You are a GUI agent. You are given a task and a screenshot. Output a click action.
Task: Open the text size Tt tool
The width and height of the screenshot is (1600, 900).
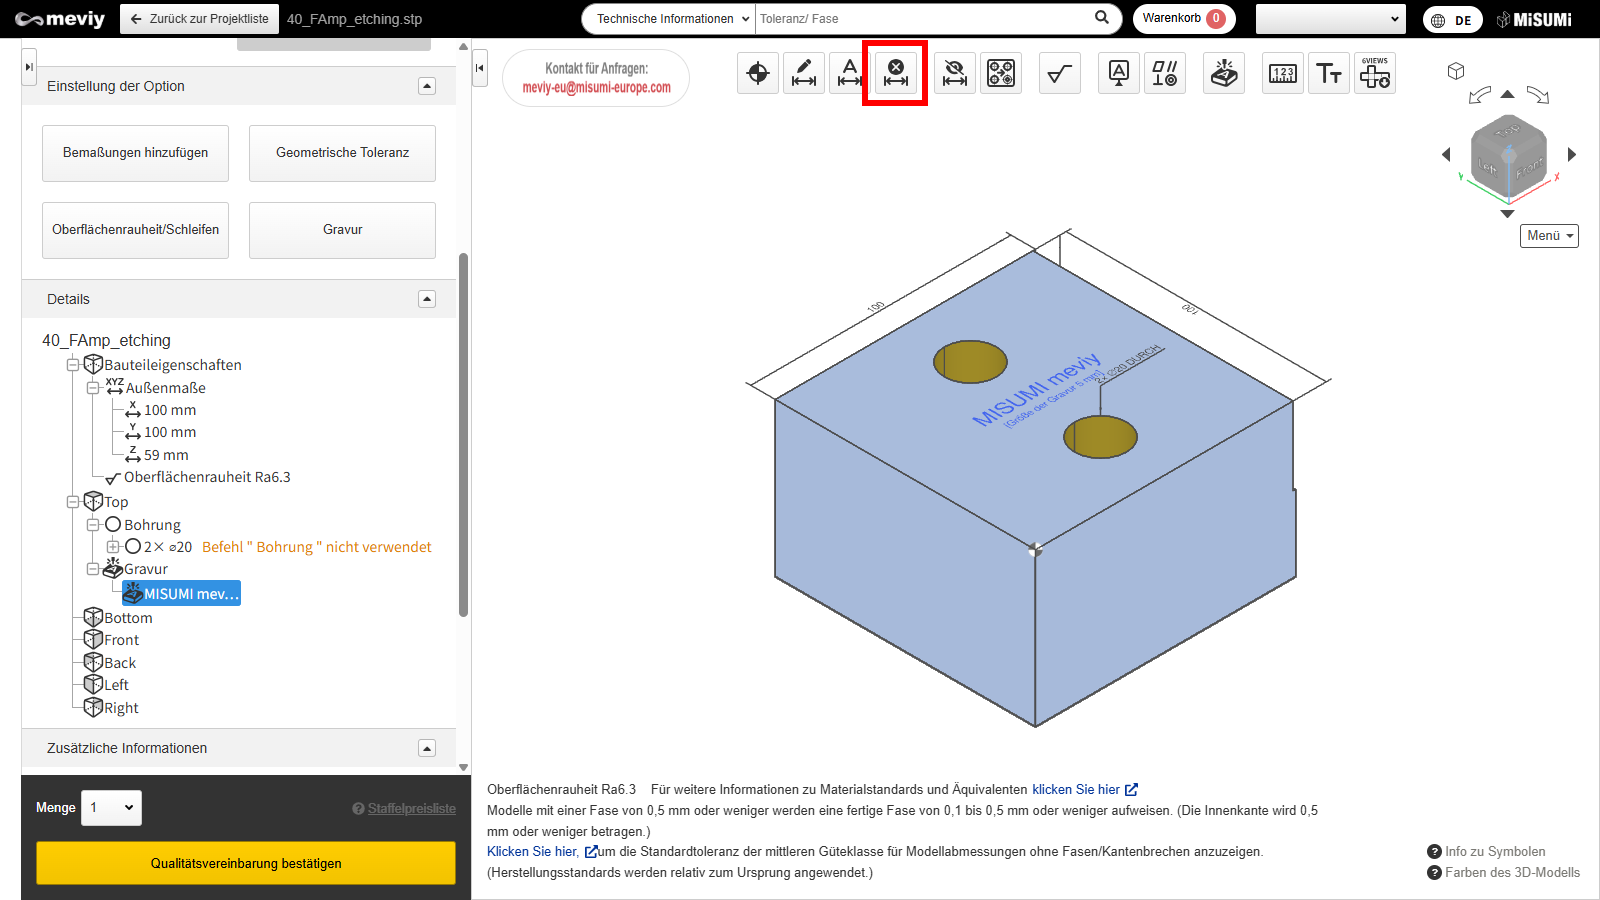1329,73
